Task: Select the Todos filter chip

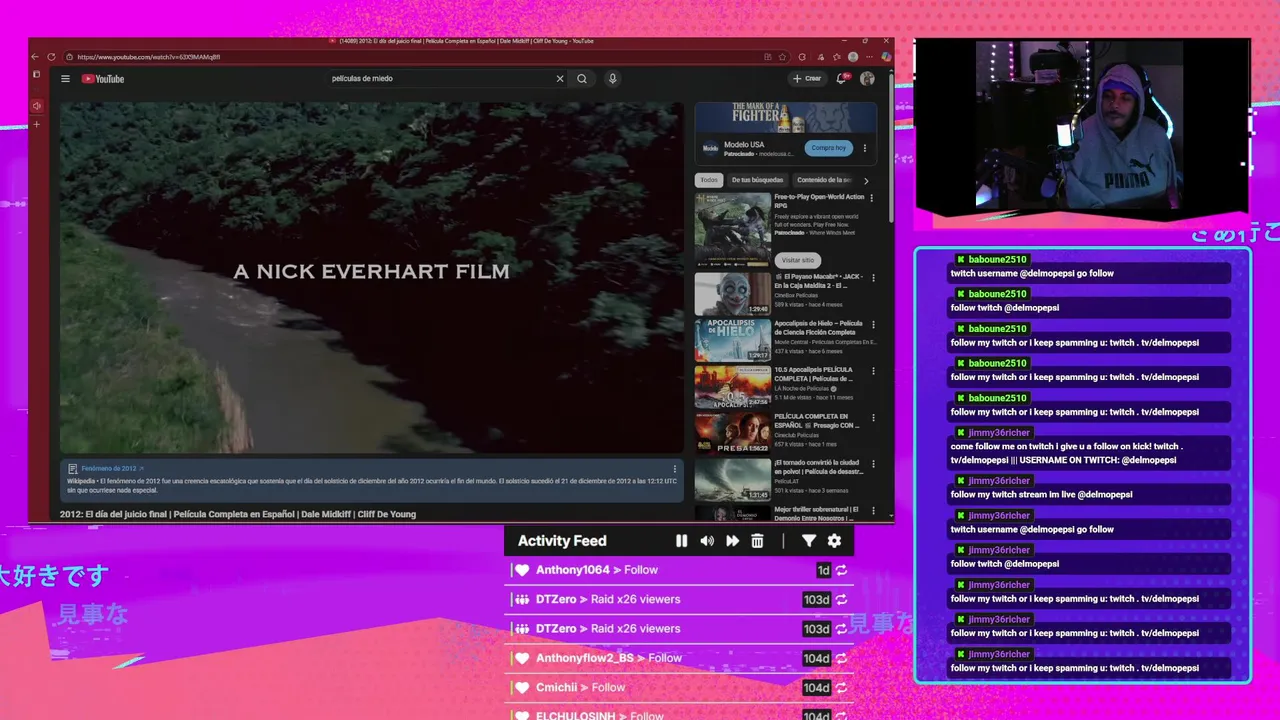Action: click(708, 180)
